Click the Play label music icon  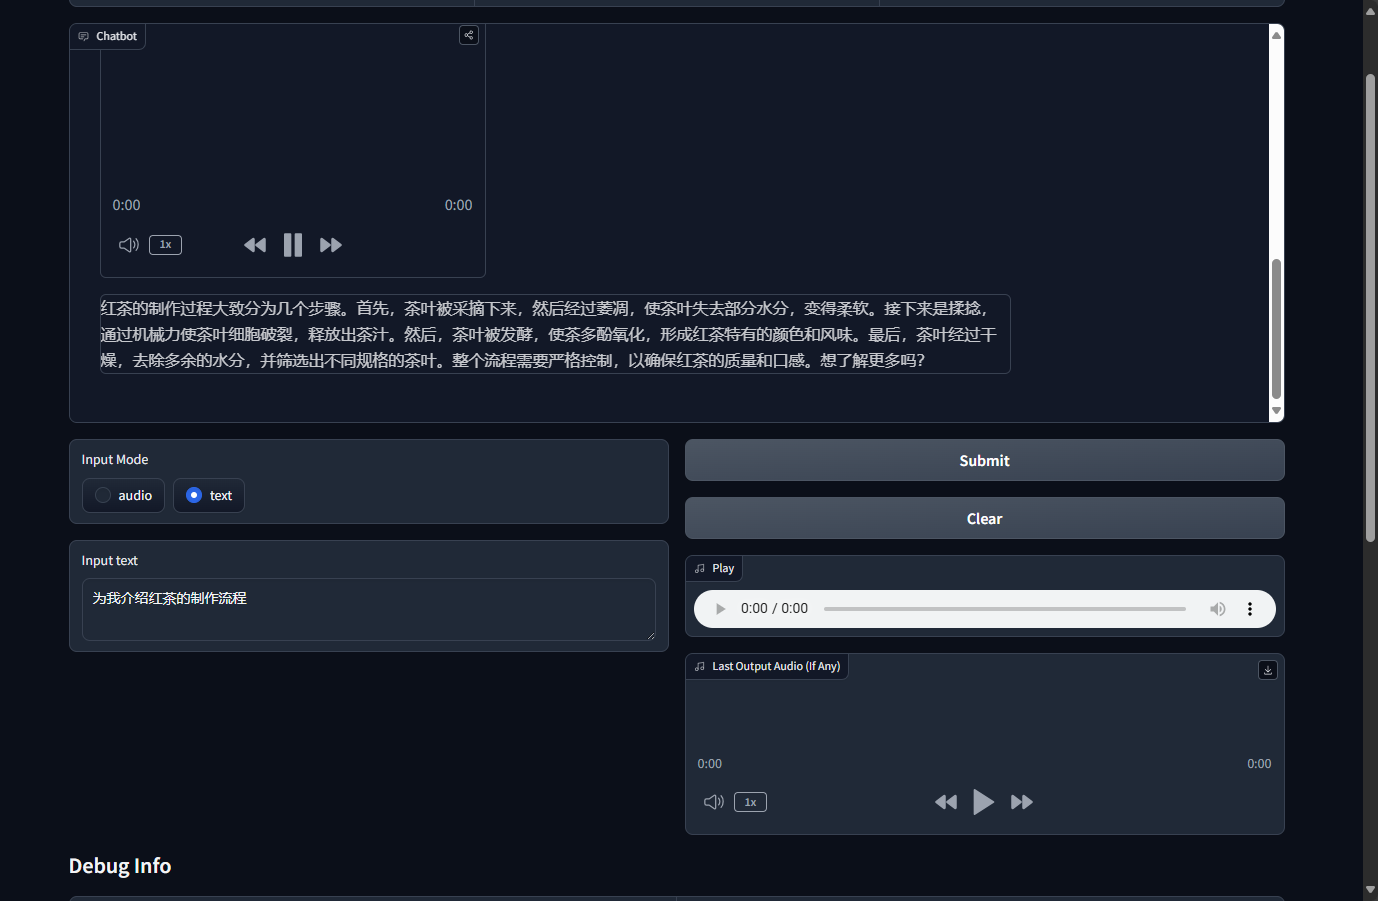(700, 568)
